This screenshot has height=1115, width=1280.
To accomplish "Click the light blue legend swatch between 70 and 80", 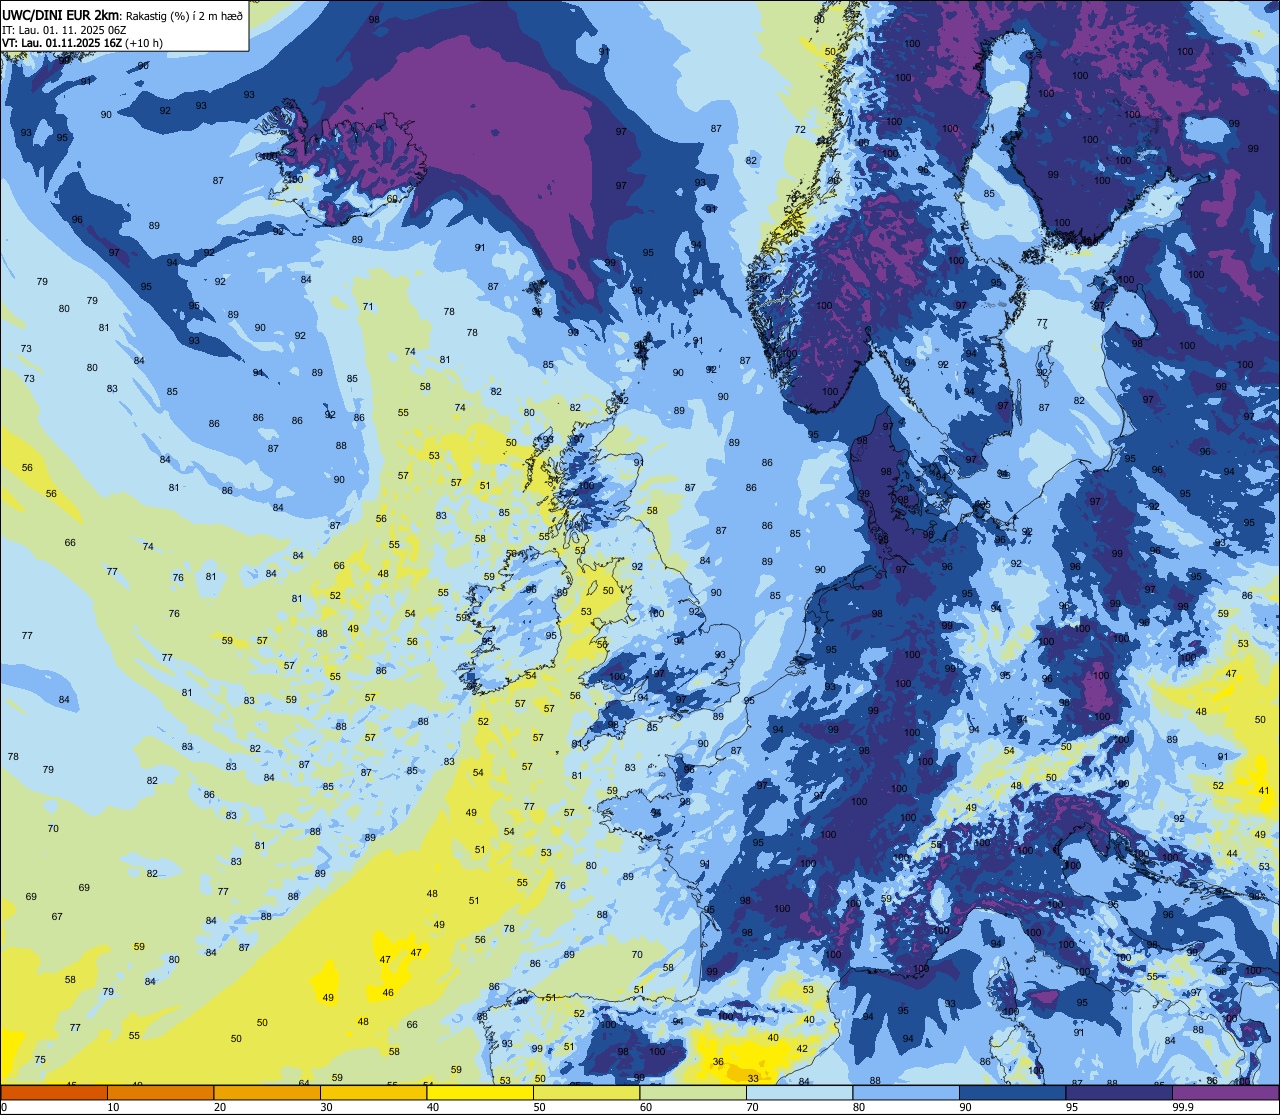I will click(x=799, y=1093).
